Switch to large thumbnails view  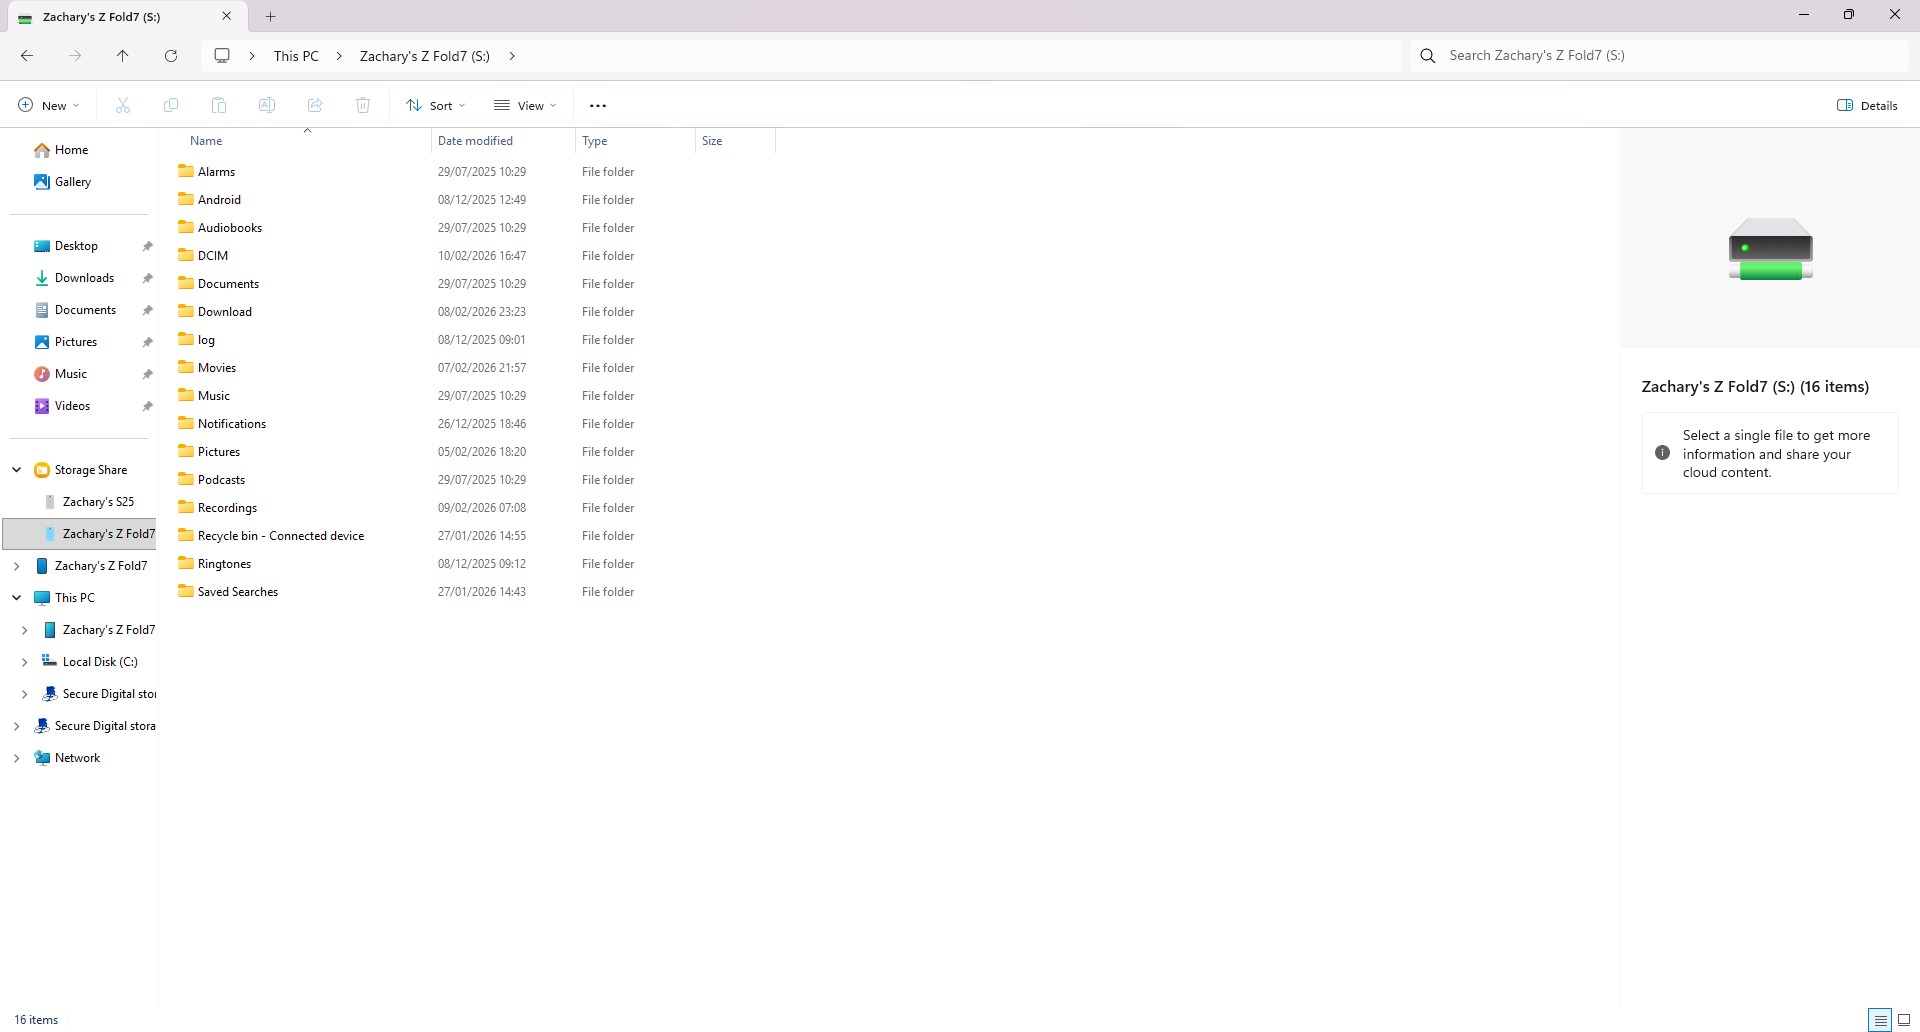tap(1905, 1019)
